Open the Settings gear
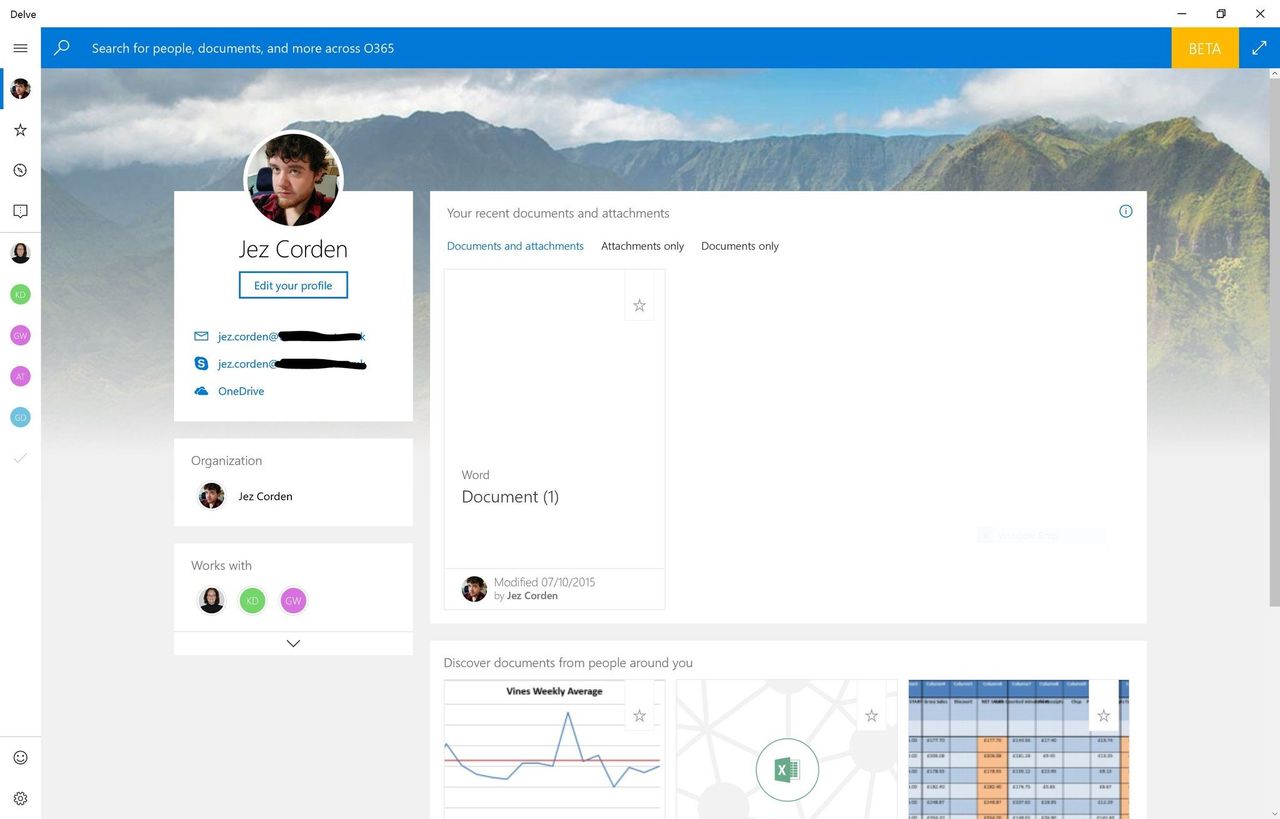This screenshot has width=1280, height=819. click(20, 799)
